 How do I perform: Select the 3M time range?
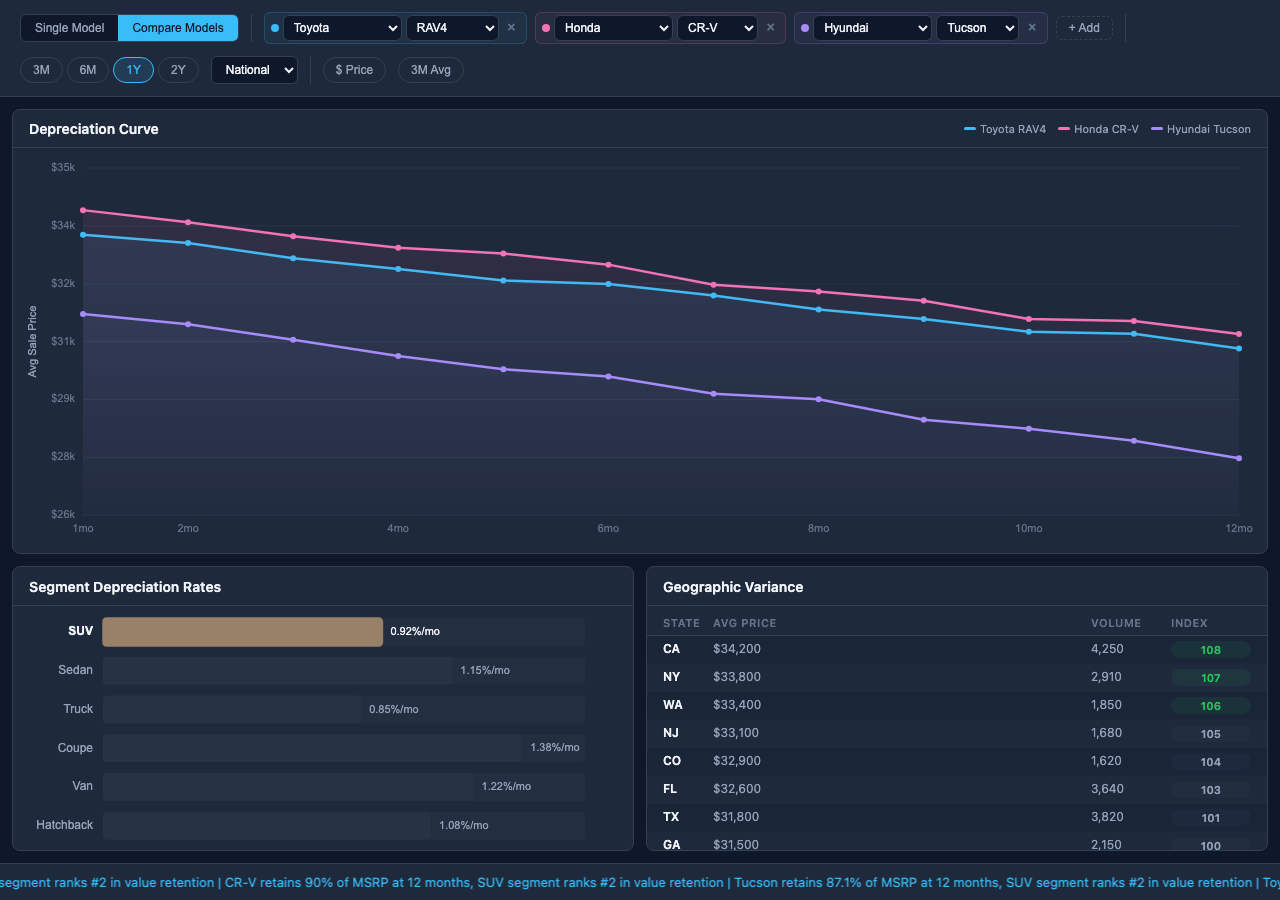(41, 70)
